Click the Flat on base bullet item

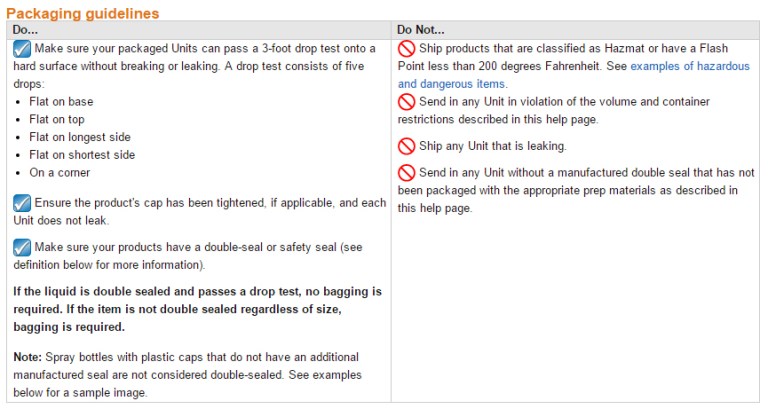(61, 102)
